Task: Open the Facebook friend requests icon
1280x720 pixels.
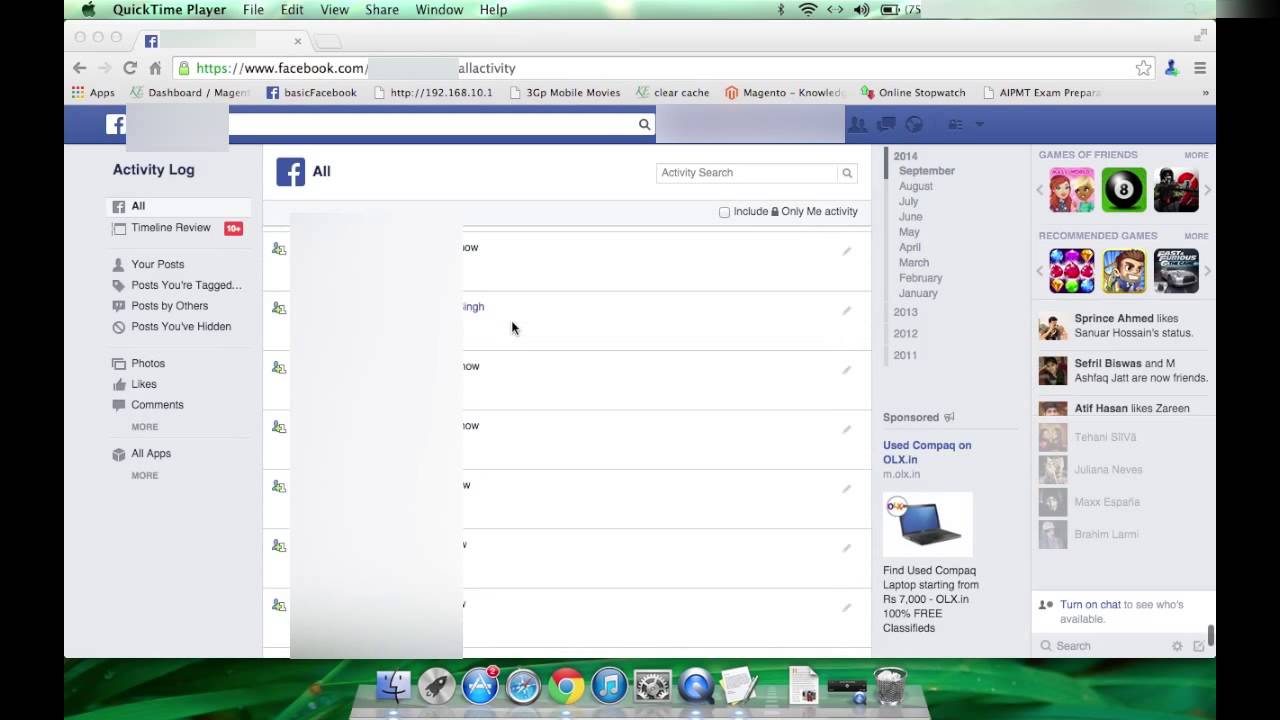Action: (x=858, y=124)
